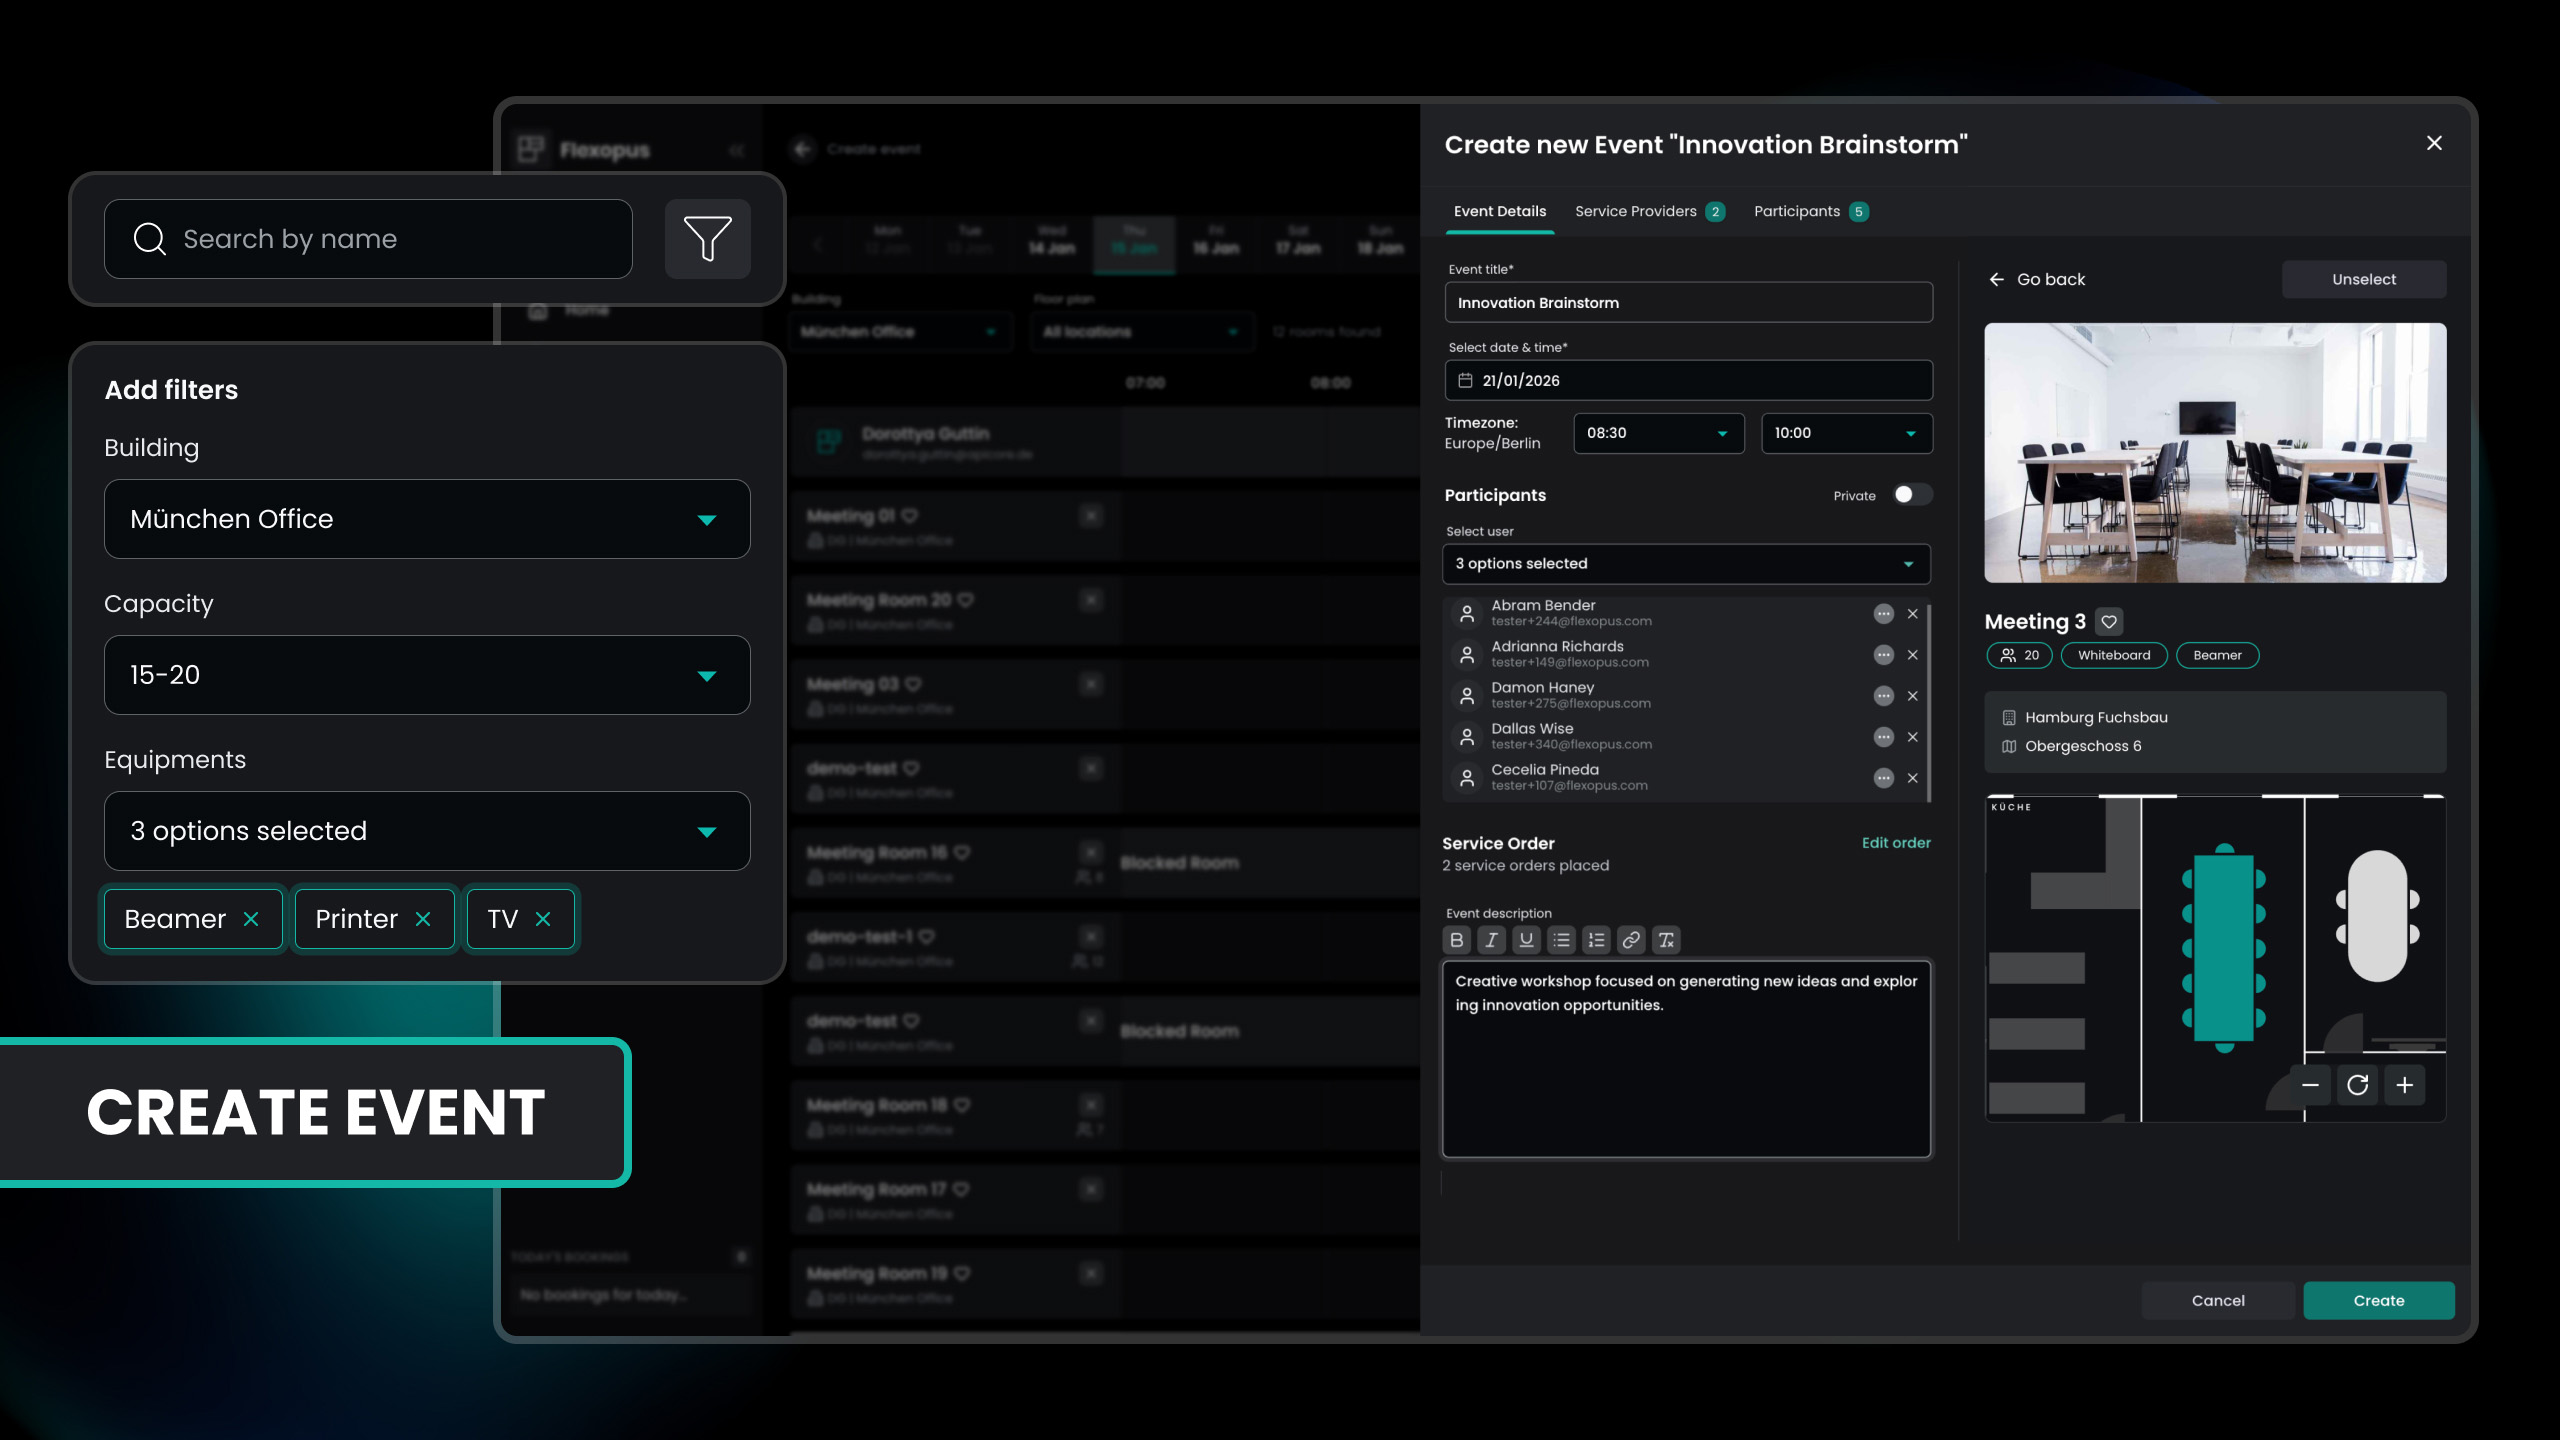Click the filter funnel icon
Image resolution: width=2560 pixels, height=1440 pixels.
[x=707, y=238]
